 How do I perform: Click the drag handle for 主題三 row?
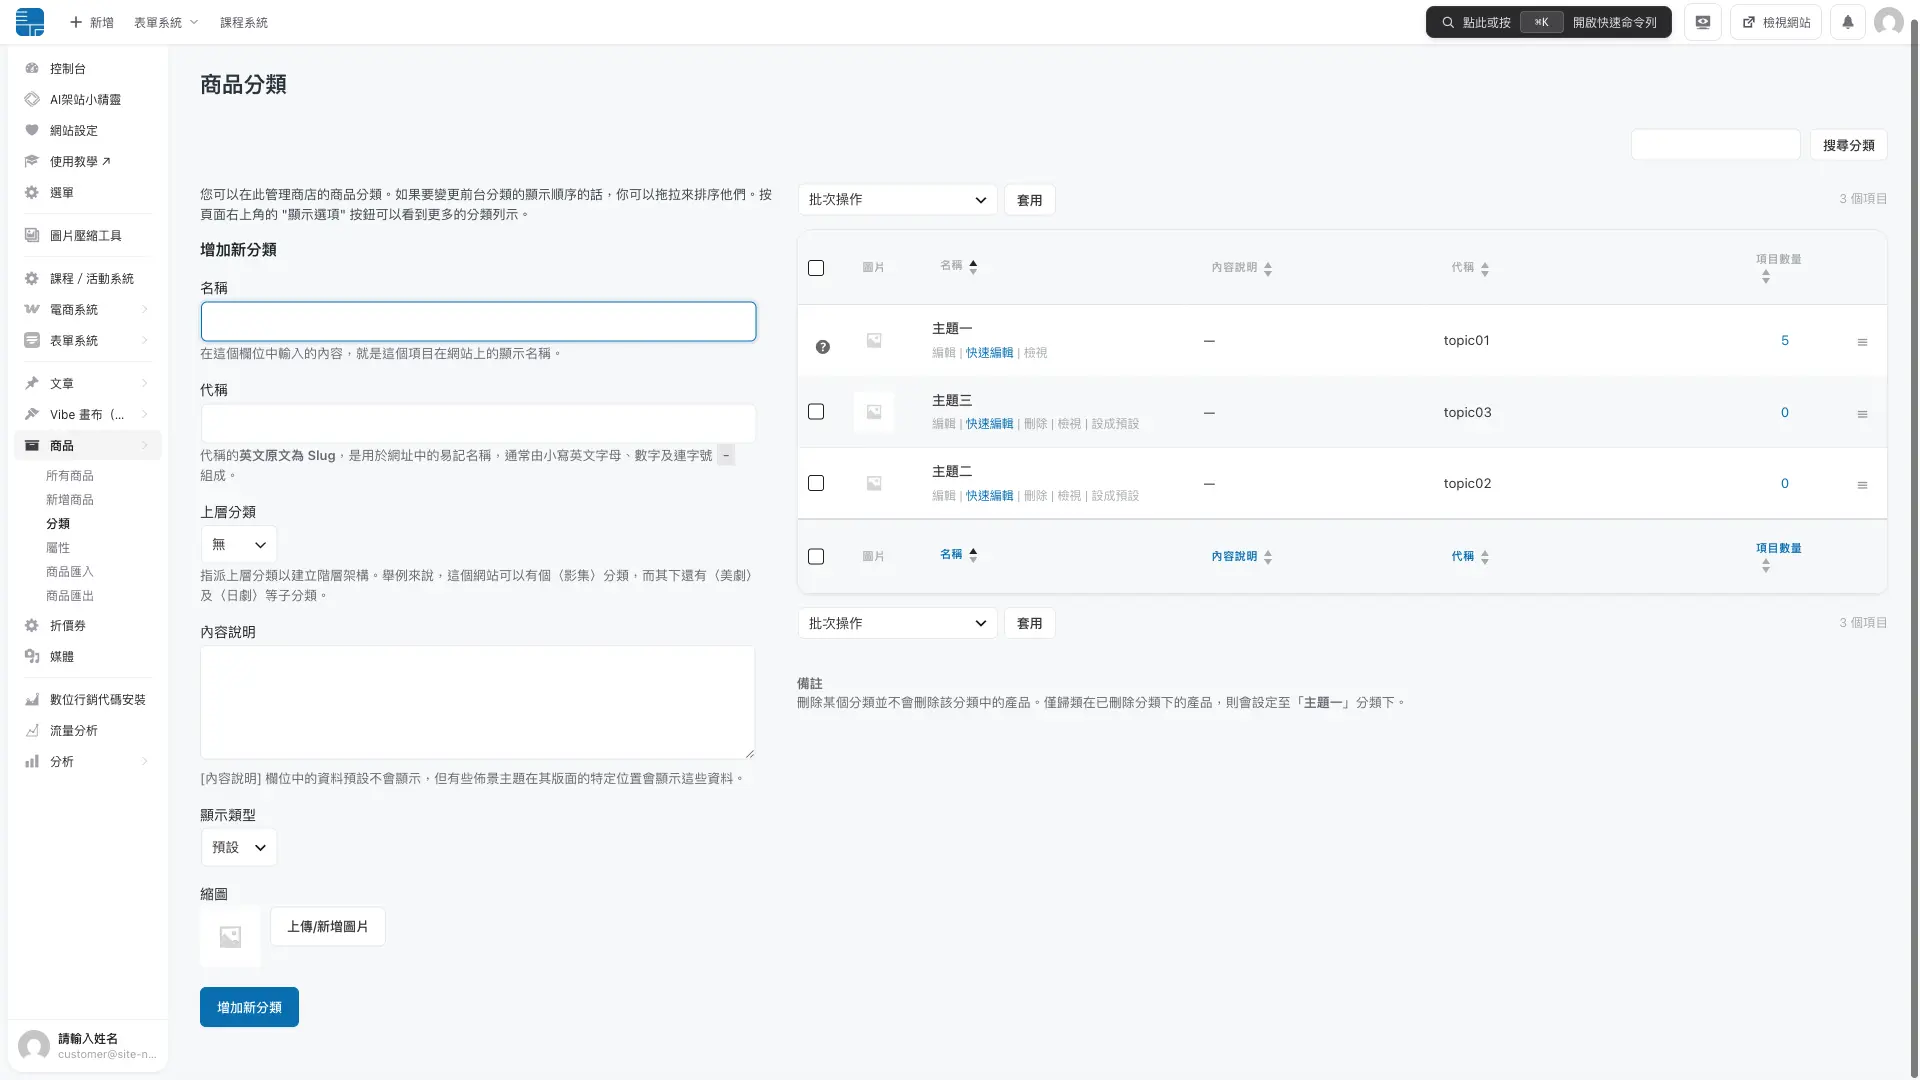(x=1862, y=414)
